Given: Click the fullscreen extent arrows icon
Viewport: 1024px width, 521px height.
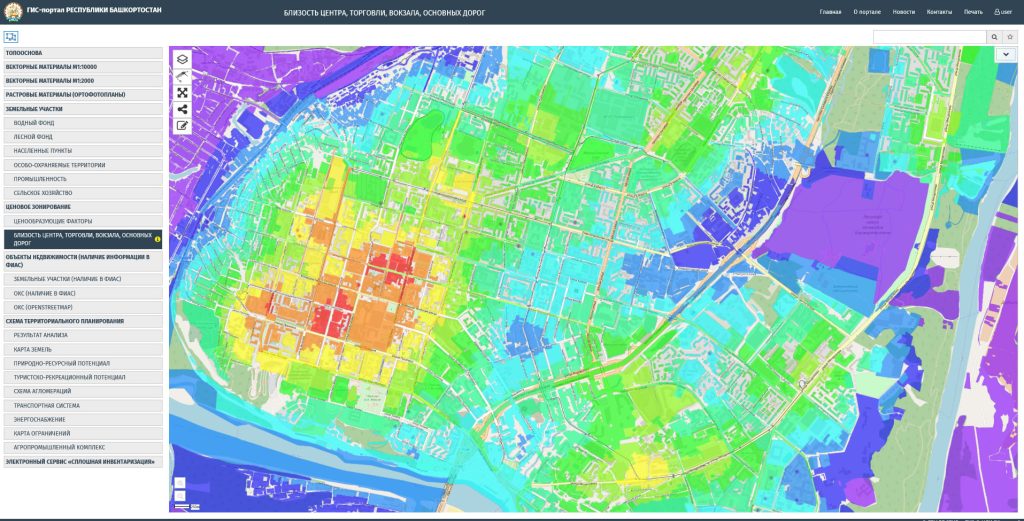Looking at the screenshot, I should [183, 93].
